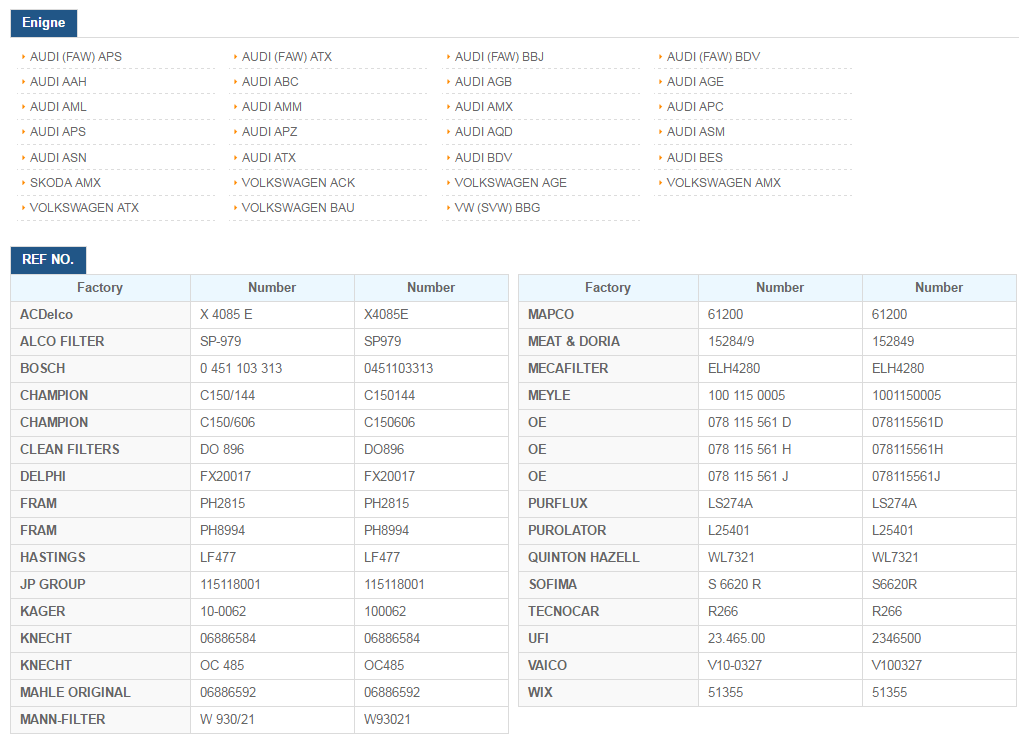
Task: Click the VOLKSWAGEN ATX engine link
Action: coord(84,207)
